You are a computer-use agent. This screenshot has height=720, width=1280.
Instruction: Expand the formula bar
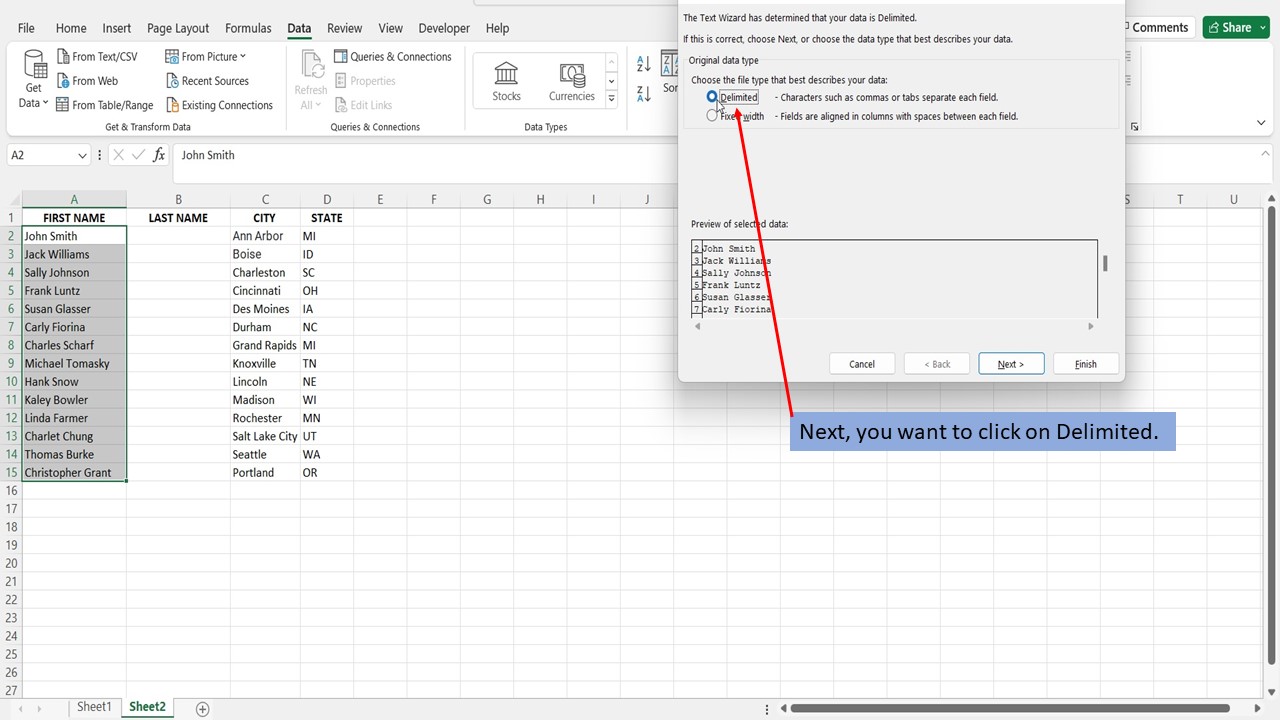coord(1265,154)
